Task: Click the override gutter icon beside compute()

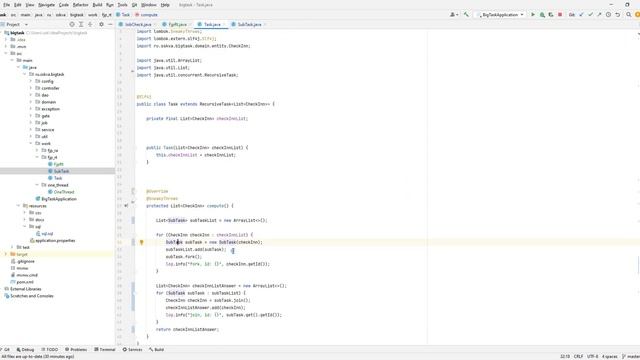Action: (126, 206)
